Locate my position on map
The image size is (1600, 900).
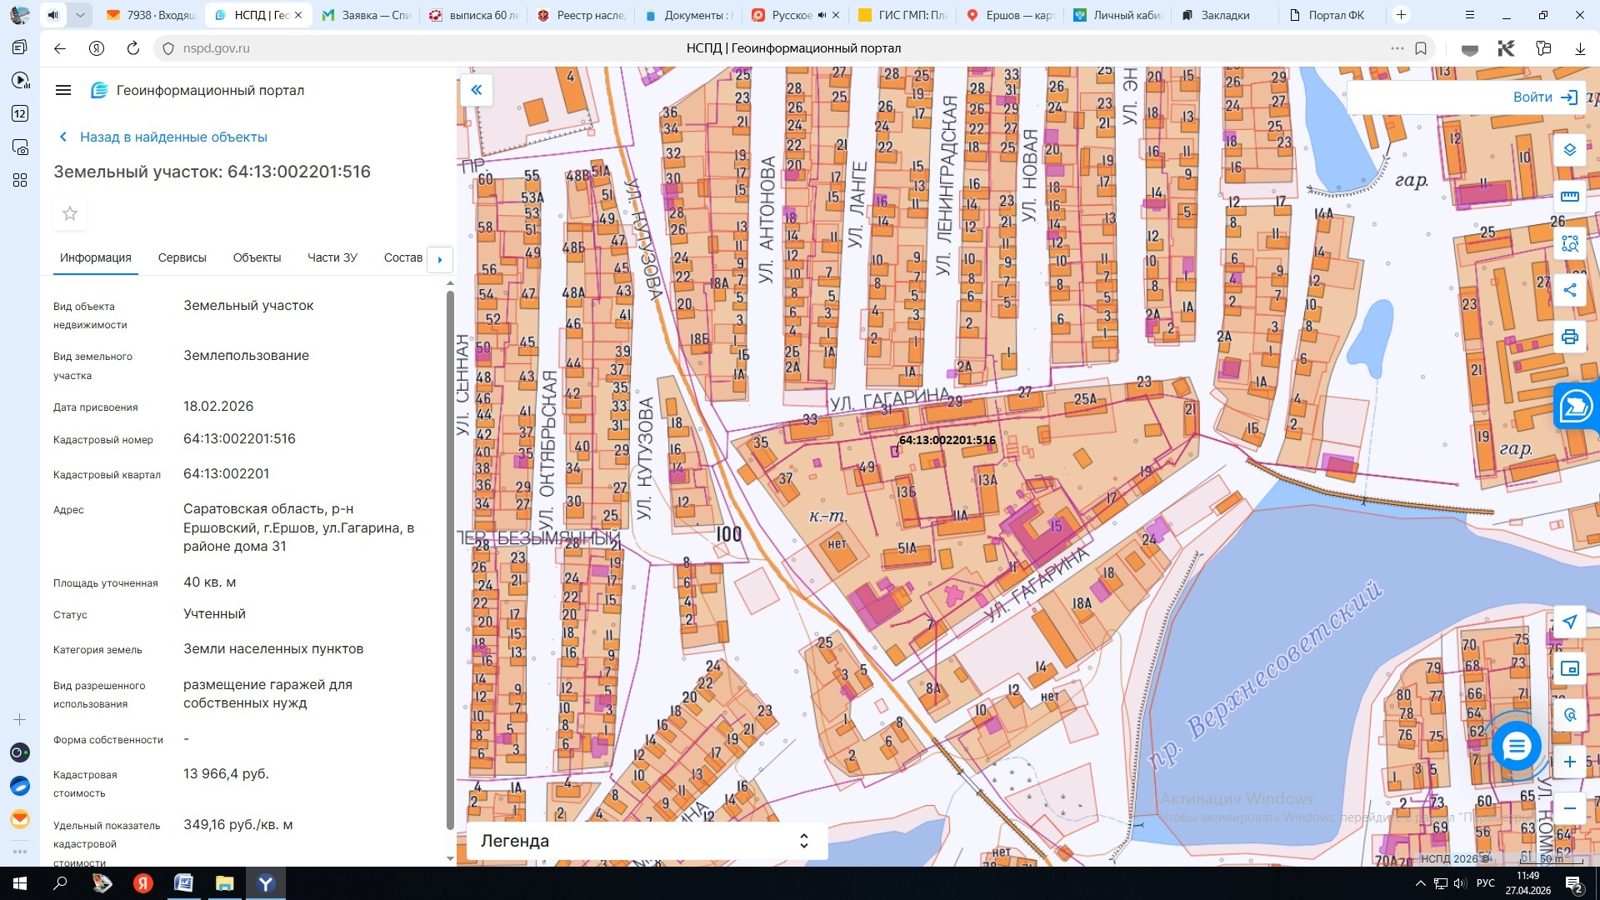(1569, 621)
